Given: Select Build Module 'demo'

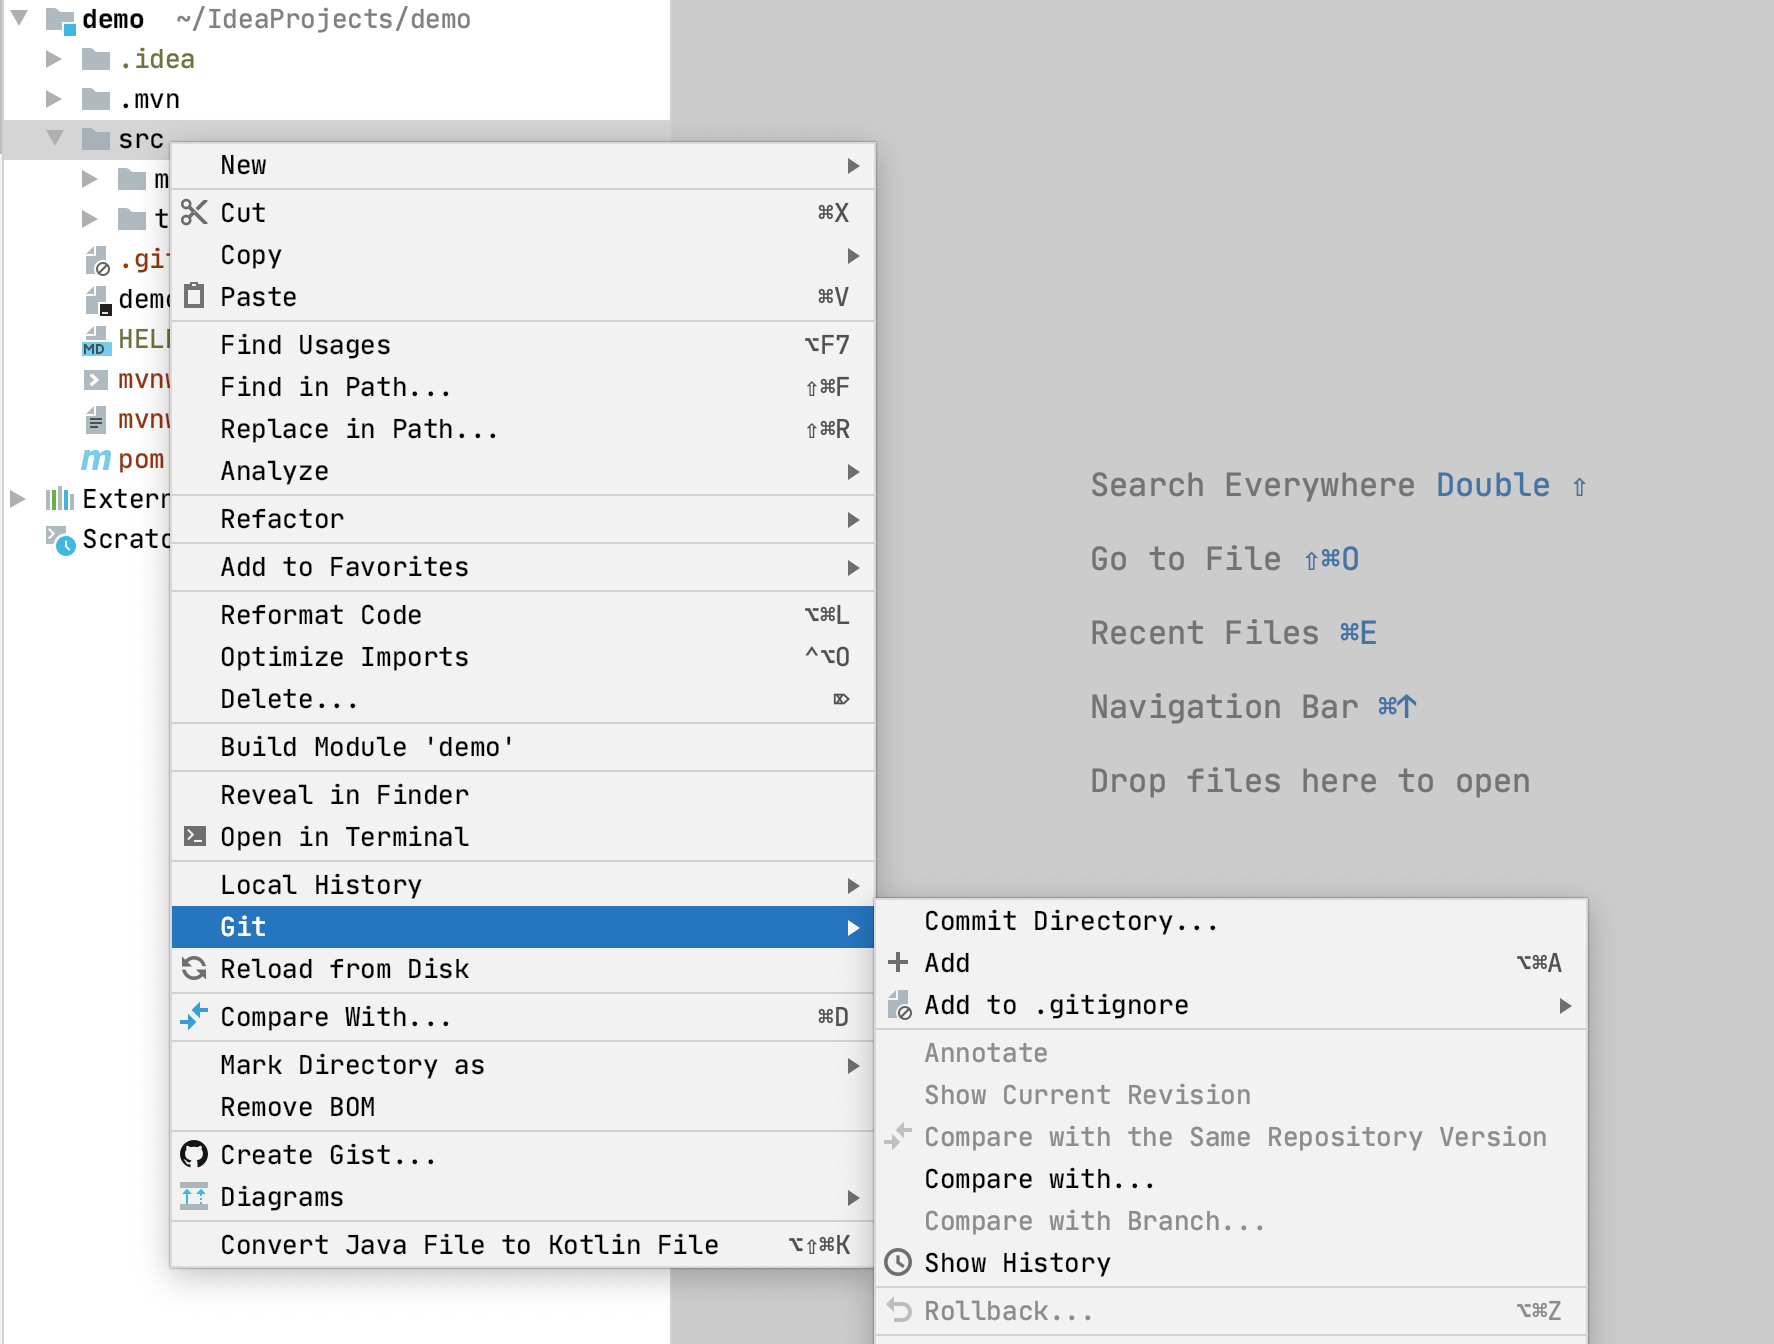Looking at the screenshot, I should tap(523, 746).
